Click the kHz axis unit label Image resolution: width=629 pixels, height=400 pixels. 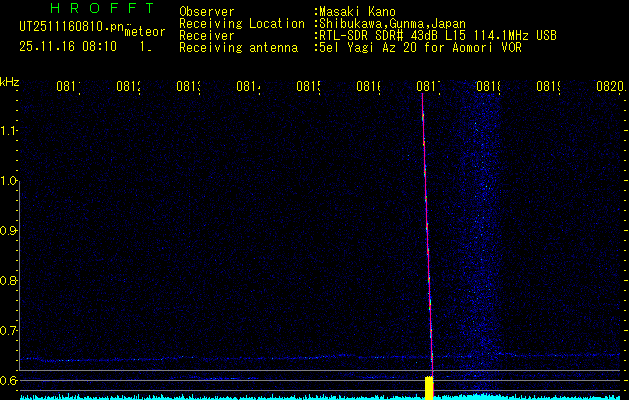pyautogui.click(x=10, y=81)
